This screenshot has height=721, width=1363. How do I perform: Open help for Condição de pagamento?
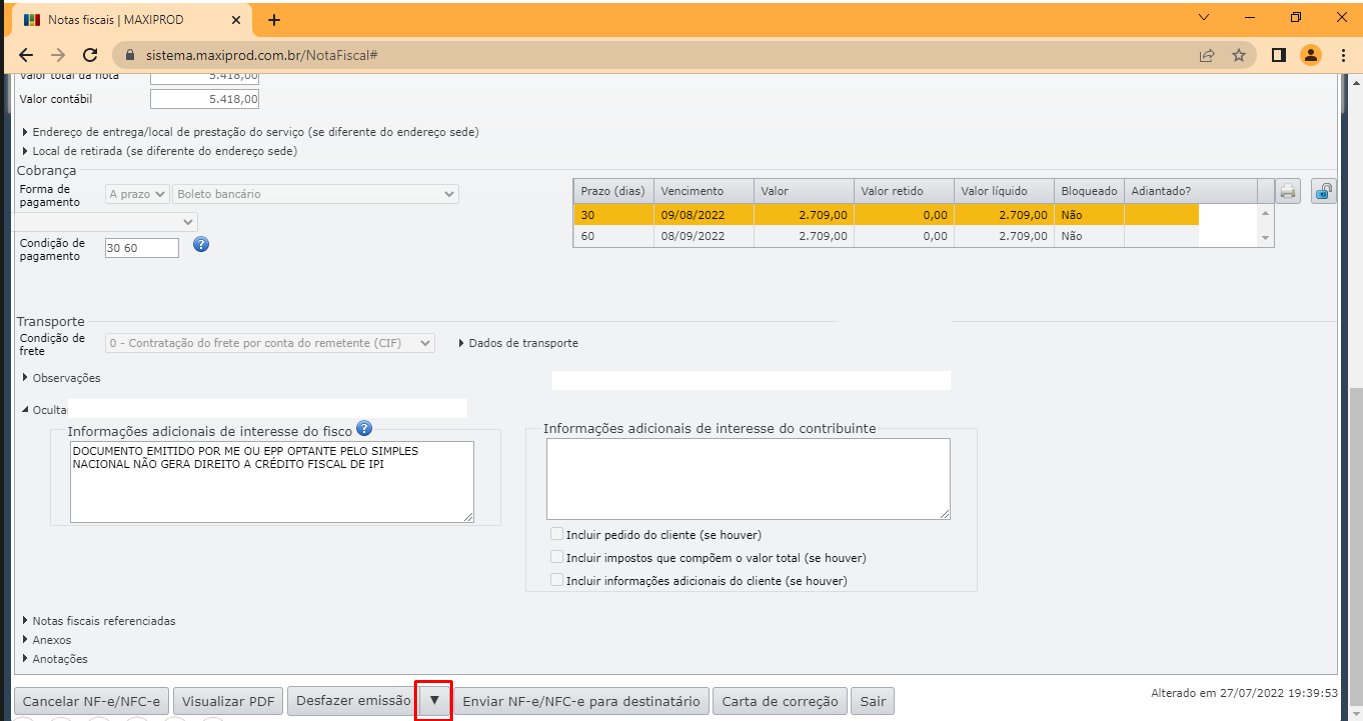(x=201, y=244)
